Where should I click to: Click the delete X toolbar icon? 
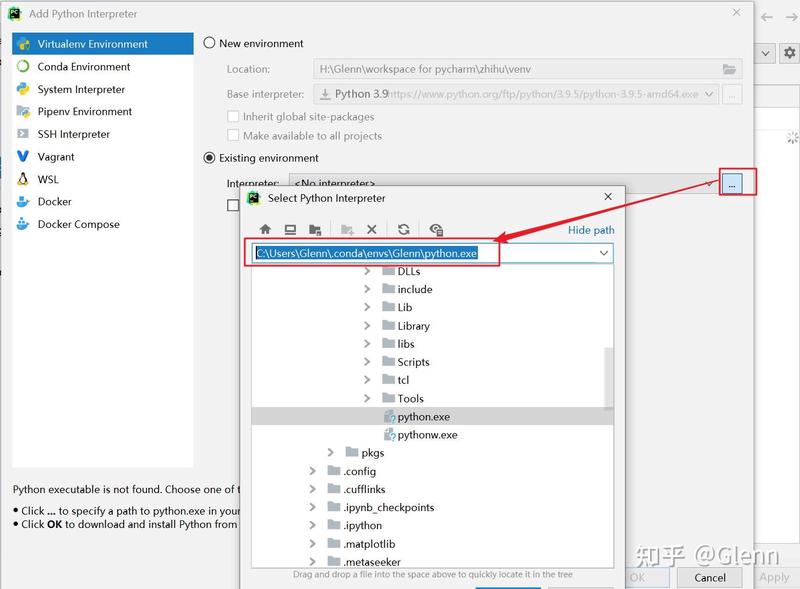(372, 230)
